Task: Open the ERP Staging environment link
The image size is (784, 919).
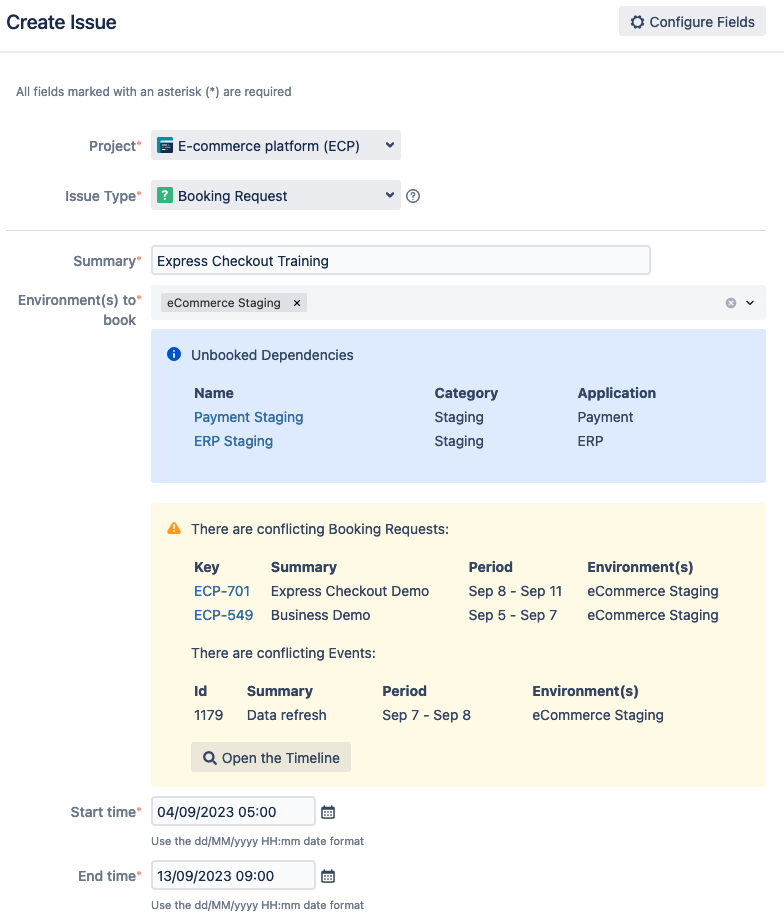Action: 233,441
